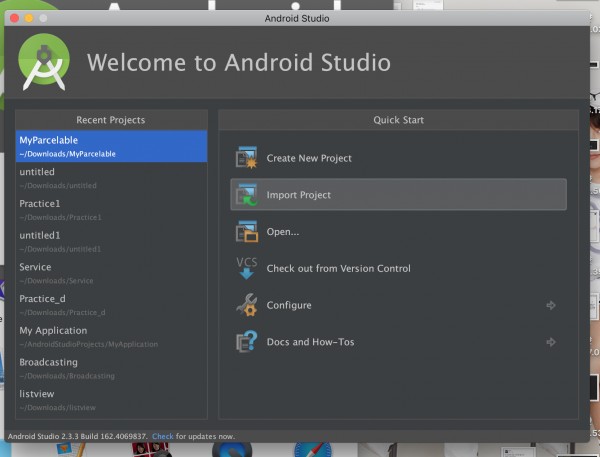Image resolution: width=600 pixels, height=457 pixels.
Task: Click the Check for updates link
Action: (x=163, y=436)
